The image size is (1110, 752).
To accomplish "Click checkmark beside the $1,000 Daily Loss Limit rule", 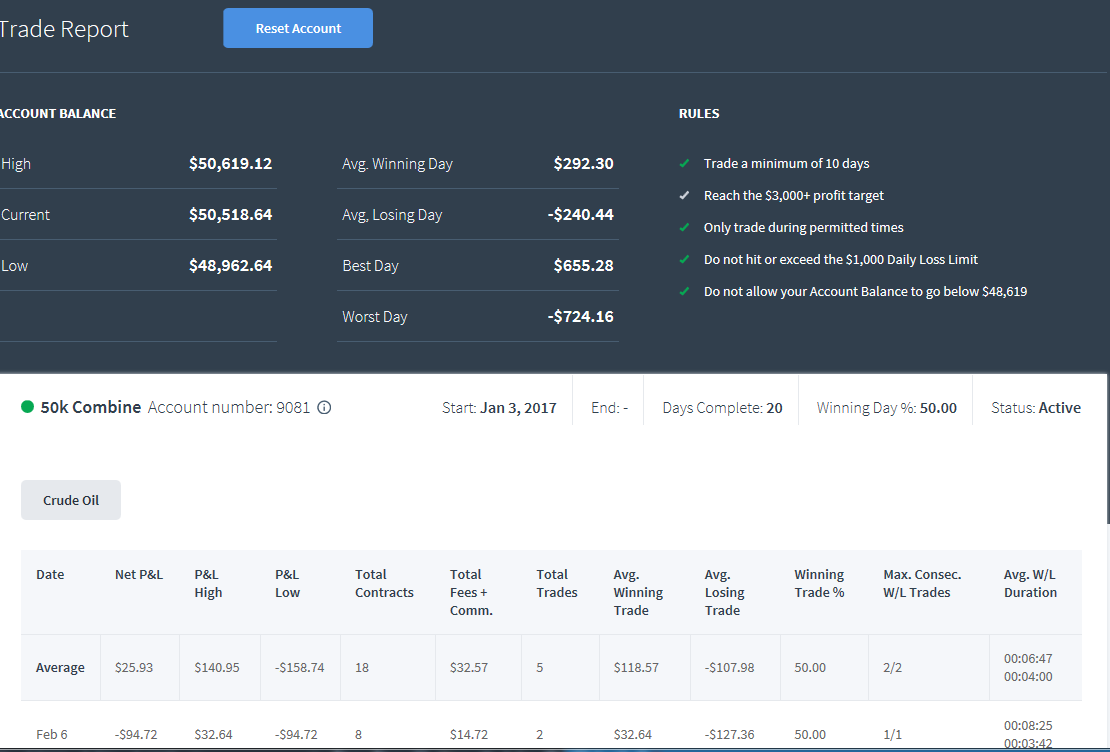I will pos(684,259).
